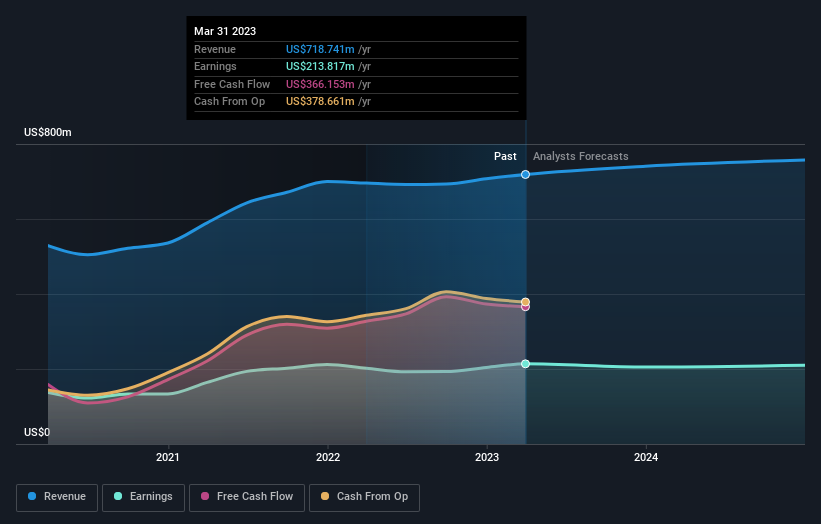Toggle the Free Cash Flow legend button
This screenshot has width=821, height=524.
tap(247, 497)
